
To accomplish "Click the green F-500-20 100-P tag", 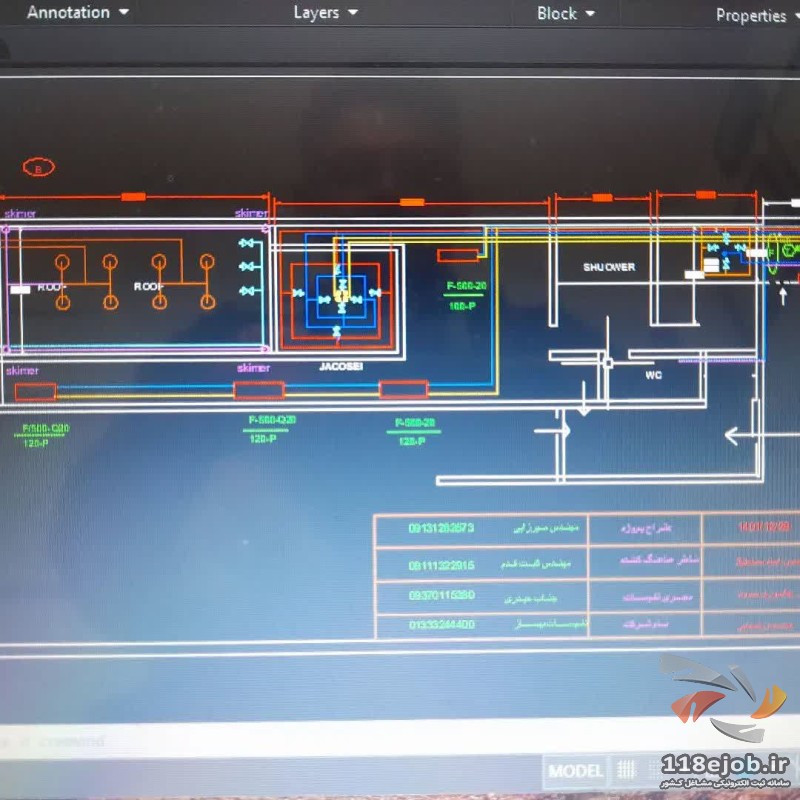I will pos(466,293).
